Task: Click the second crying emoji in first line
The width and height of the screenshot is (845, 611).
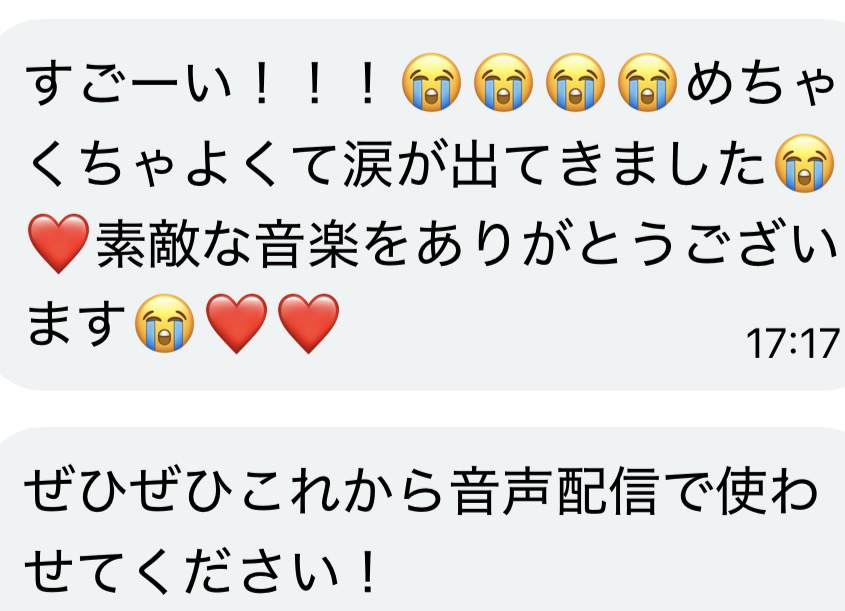Action: tap(503, 82)
